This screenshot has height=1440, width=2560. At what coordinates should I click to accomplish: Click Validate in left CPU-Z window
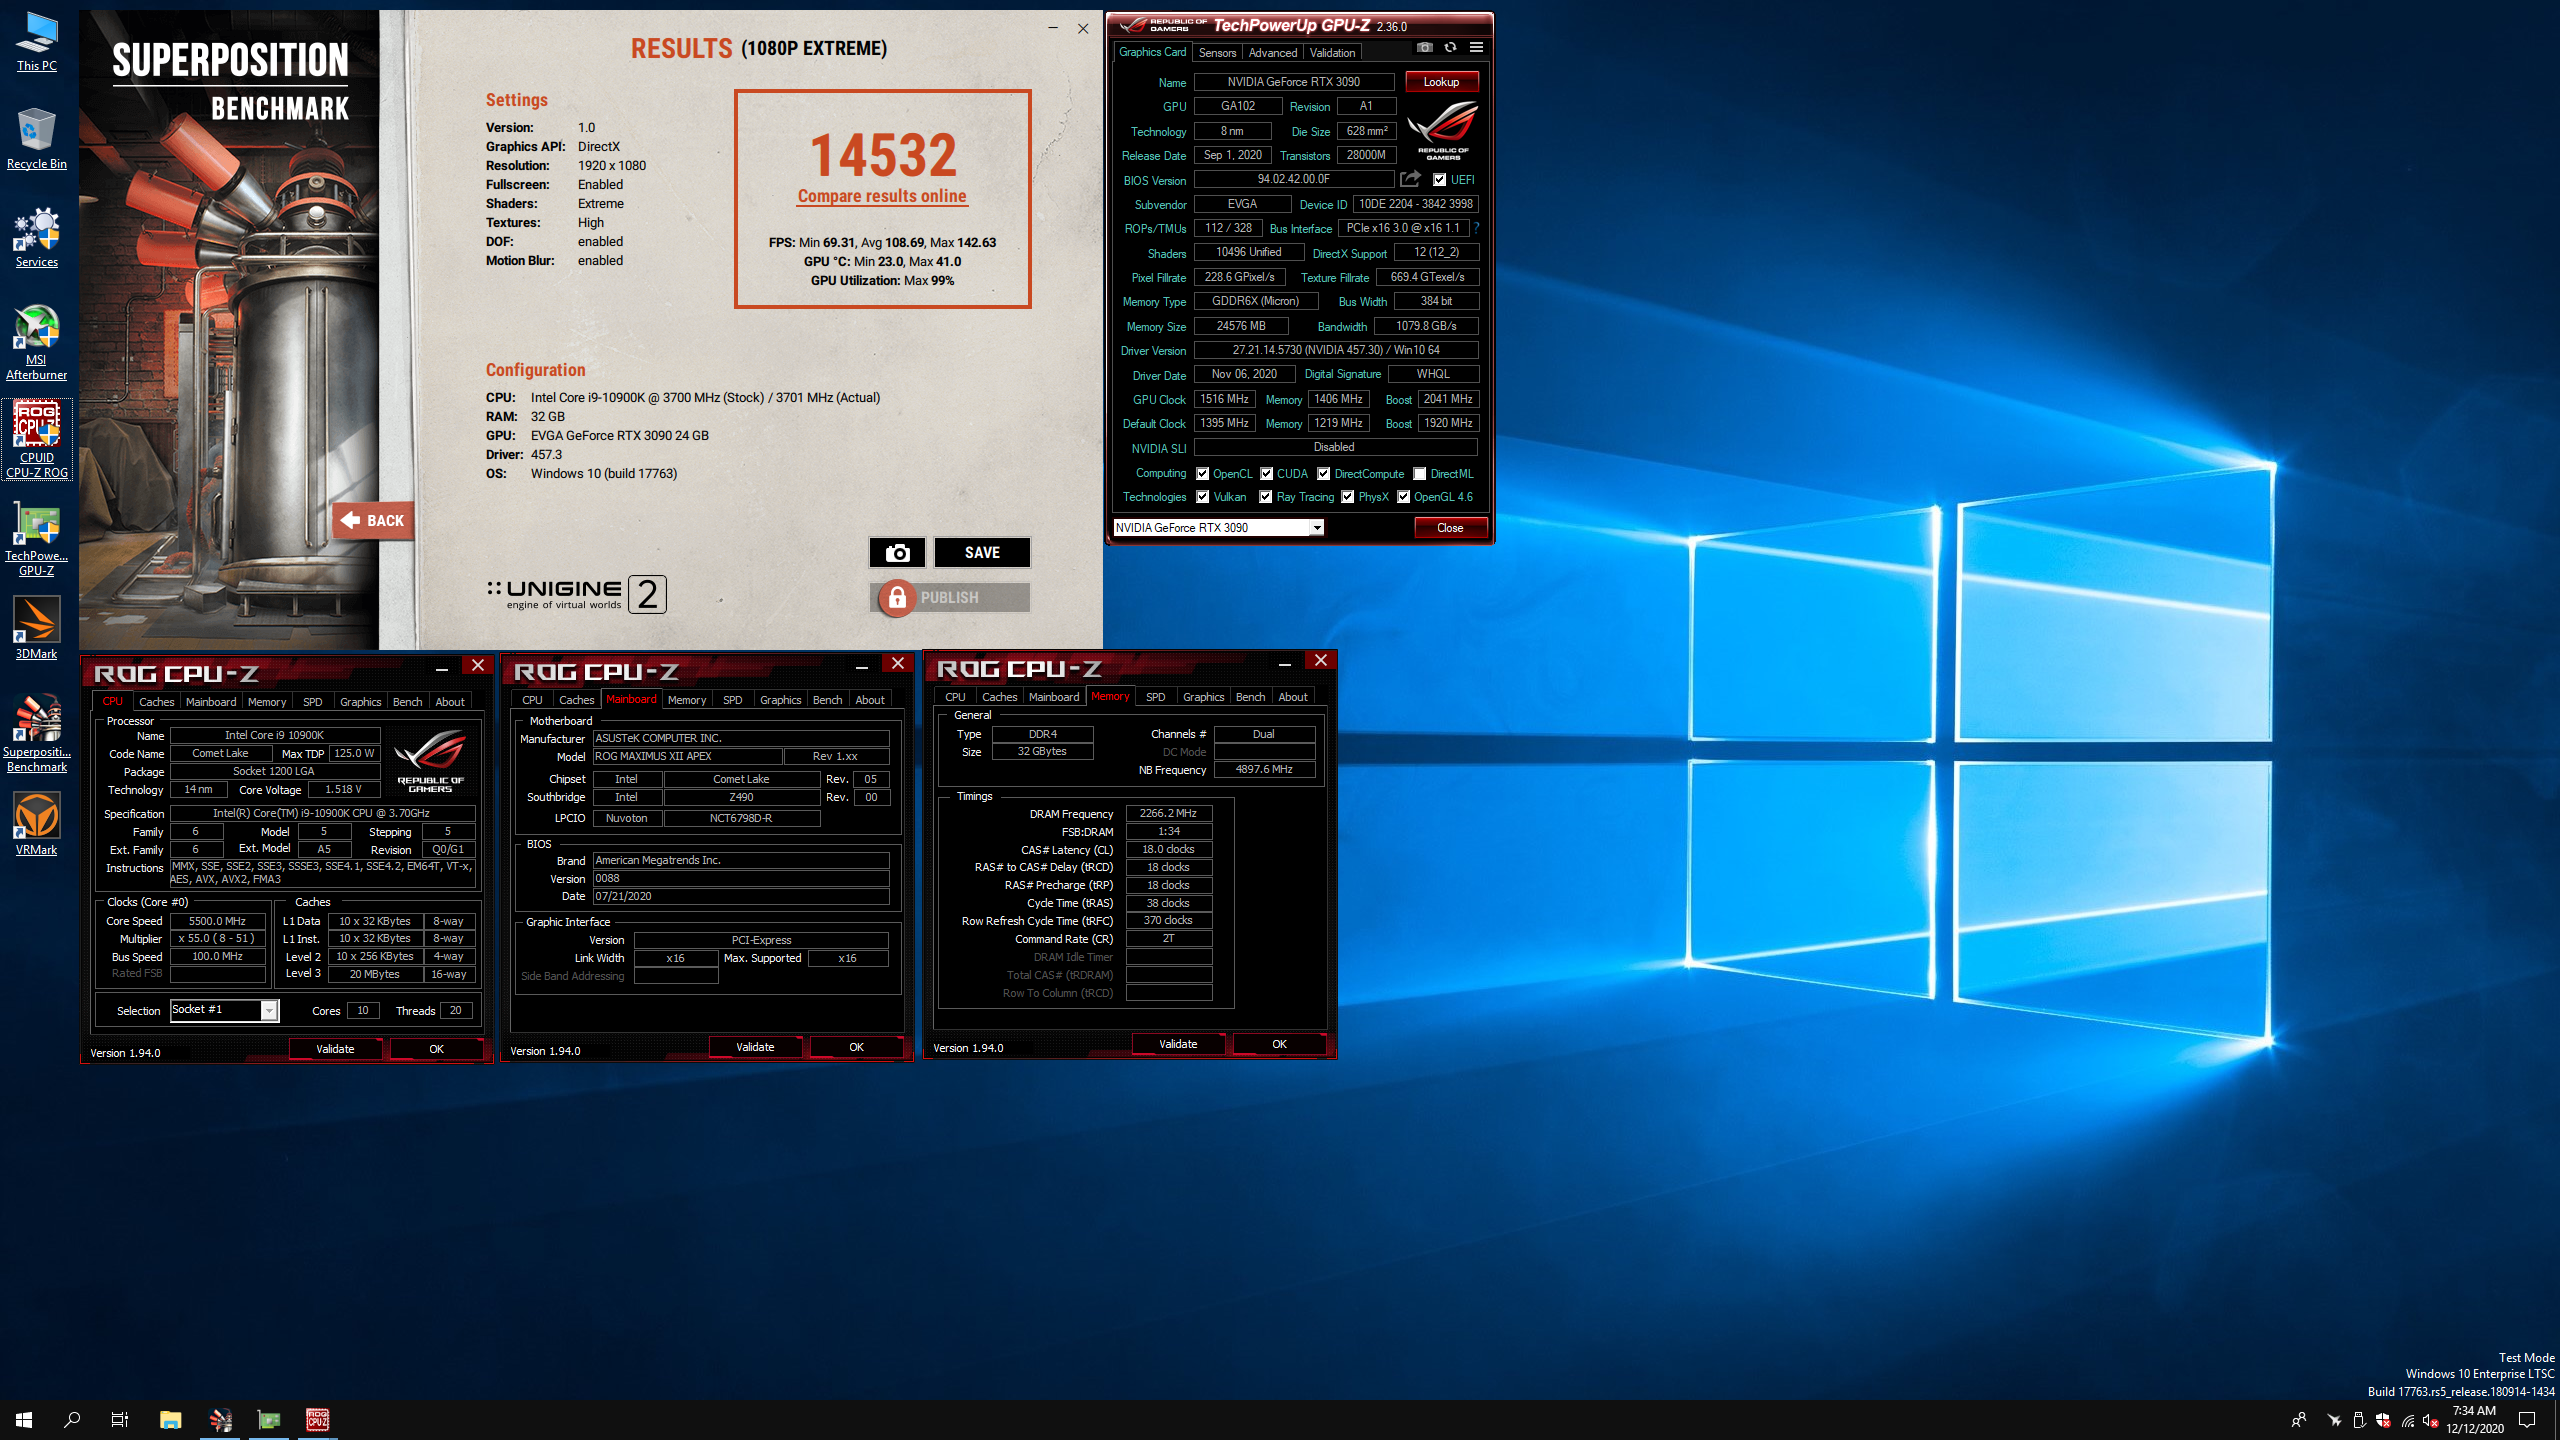tap(335, 1049)
